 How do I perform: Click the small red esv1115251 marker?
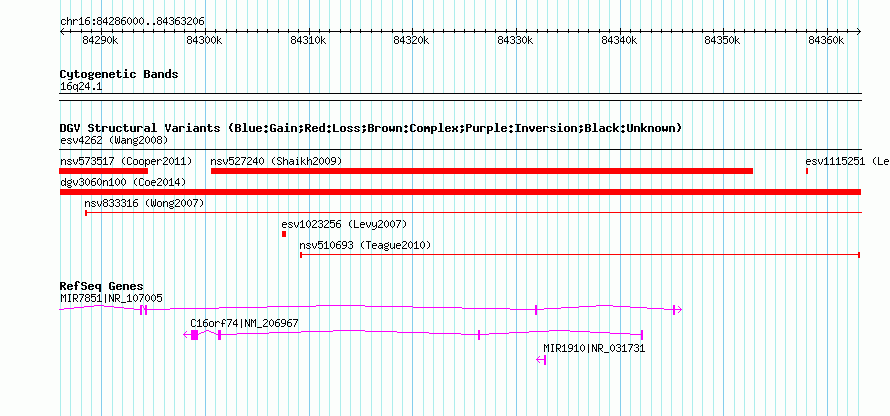[x=807, y=171]
